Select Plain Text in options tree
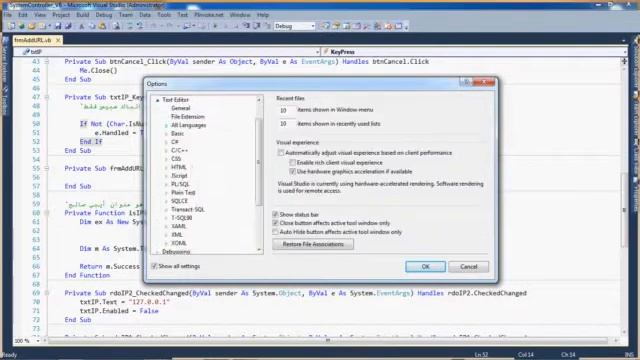This screenshot has width=640, height=360. [x=183, y=193]
